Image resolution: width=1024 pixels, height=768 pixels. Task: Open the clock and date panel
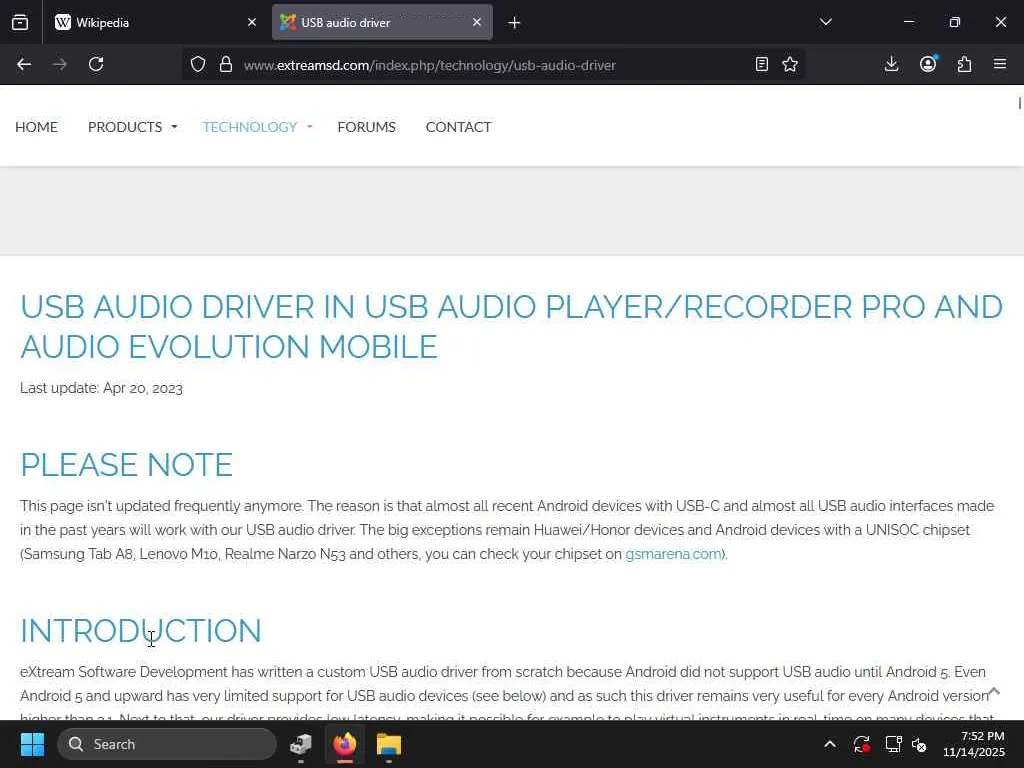tap(974, 744)
